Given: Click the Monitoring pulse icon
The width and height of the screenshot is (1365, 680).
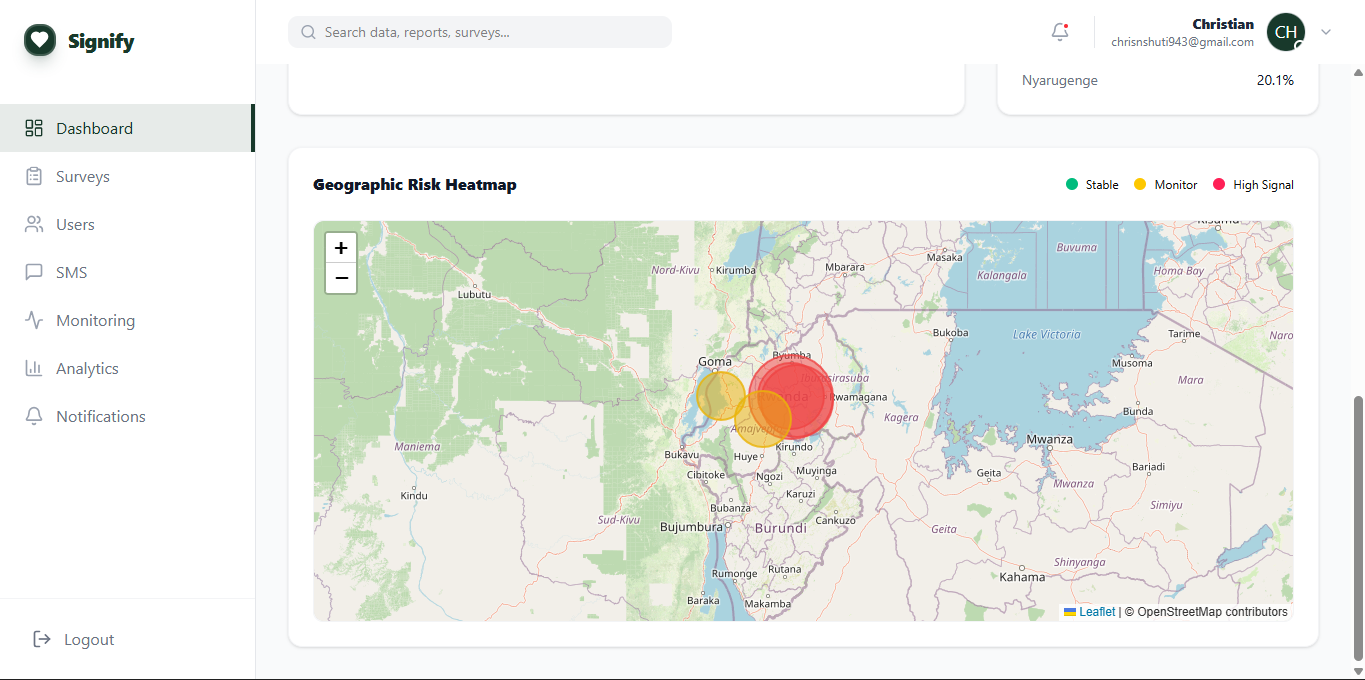Looking at the screenshot, I should pos(34,320).
